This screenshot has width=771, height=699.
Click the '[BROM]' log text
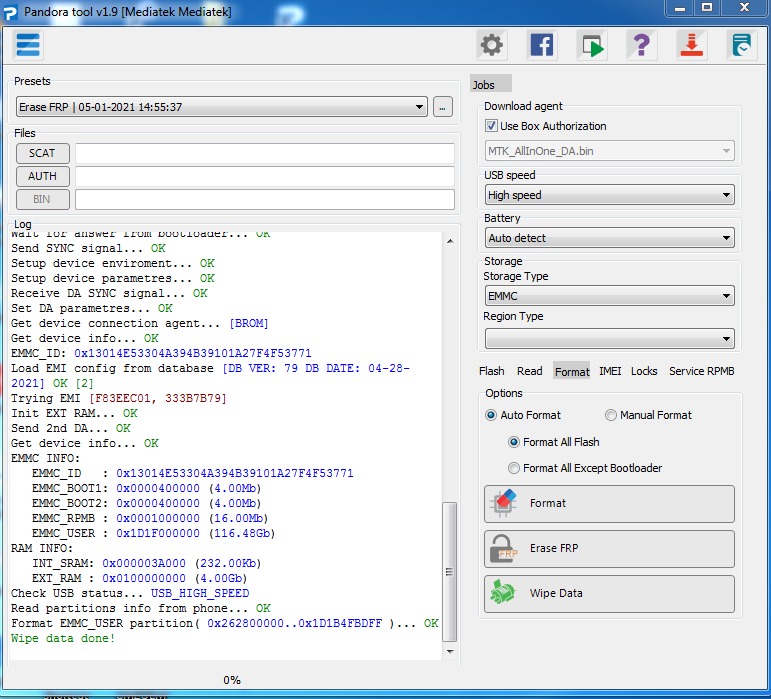249,323
